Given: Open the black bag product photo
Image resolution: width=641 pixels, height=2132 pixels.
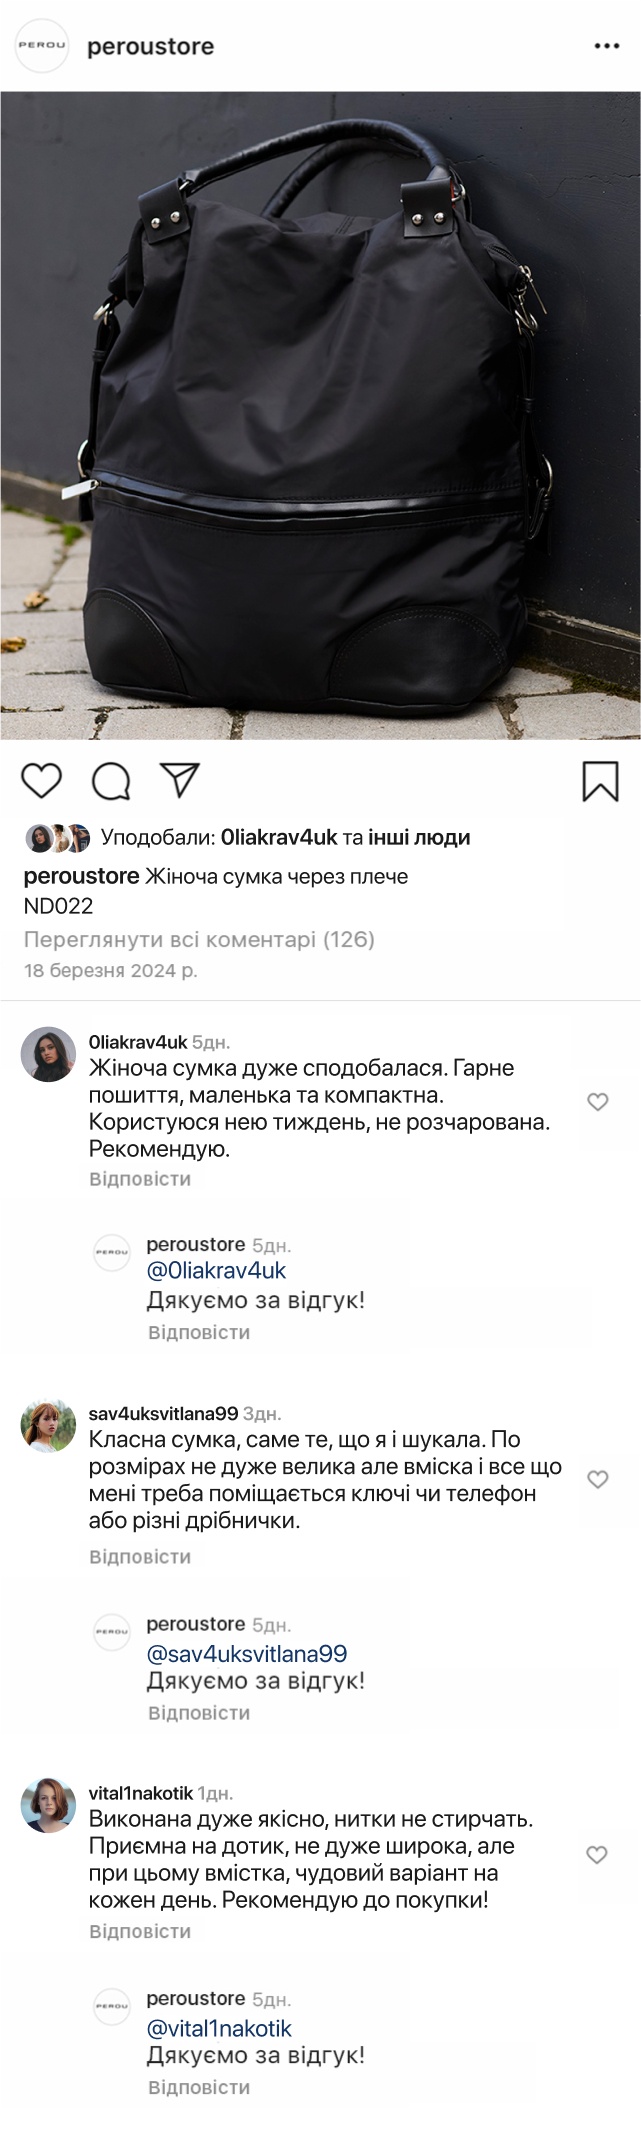Looking at the screenshot, I should click(320, 415).
